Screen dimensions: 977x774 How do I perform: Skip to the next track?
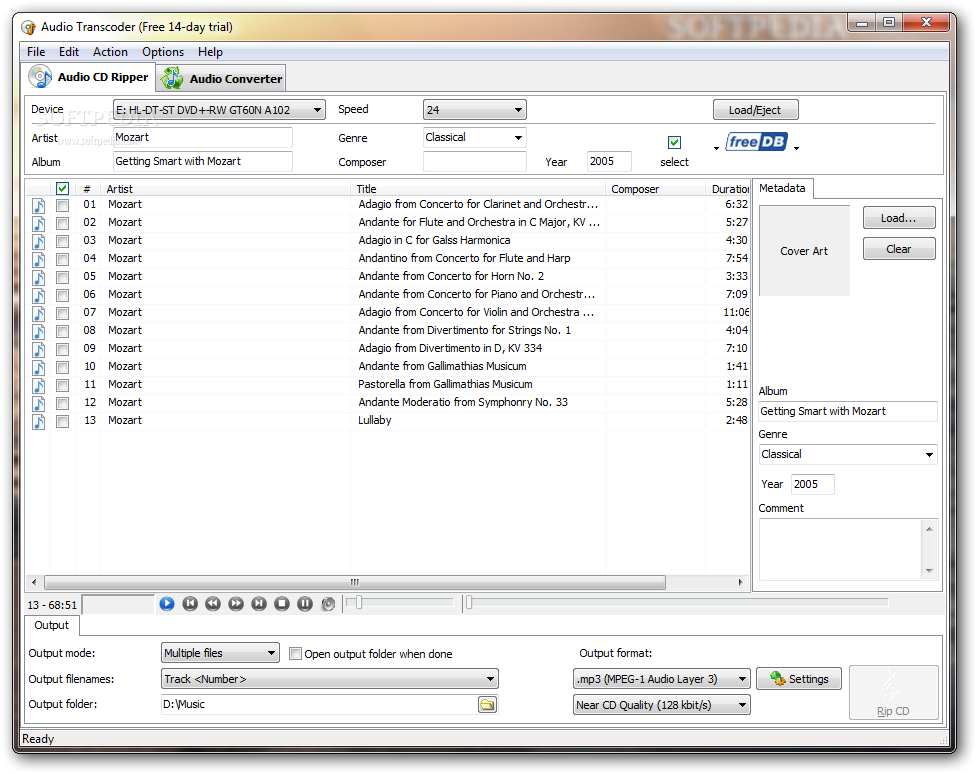[x=259, y=603]
